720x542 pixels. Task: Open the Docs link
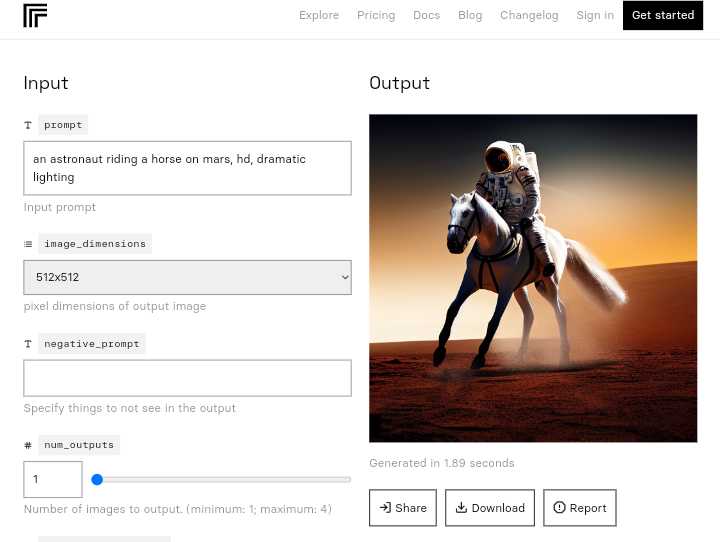426,15
